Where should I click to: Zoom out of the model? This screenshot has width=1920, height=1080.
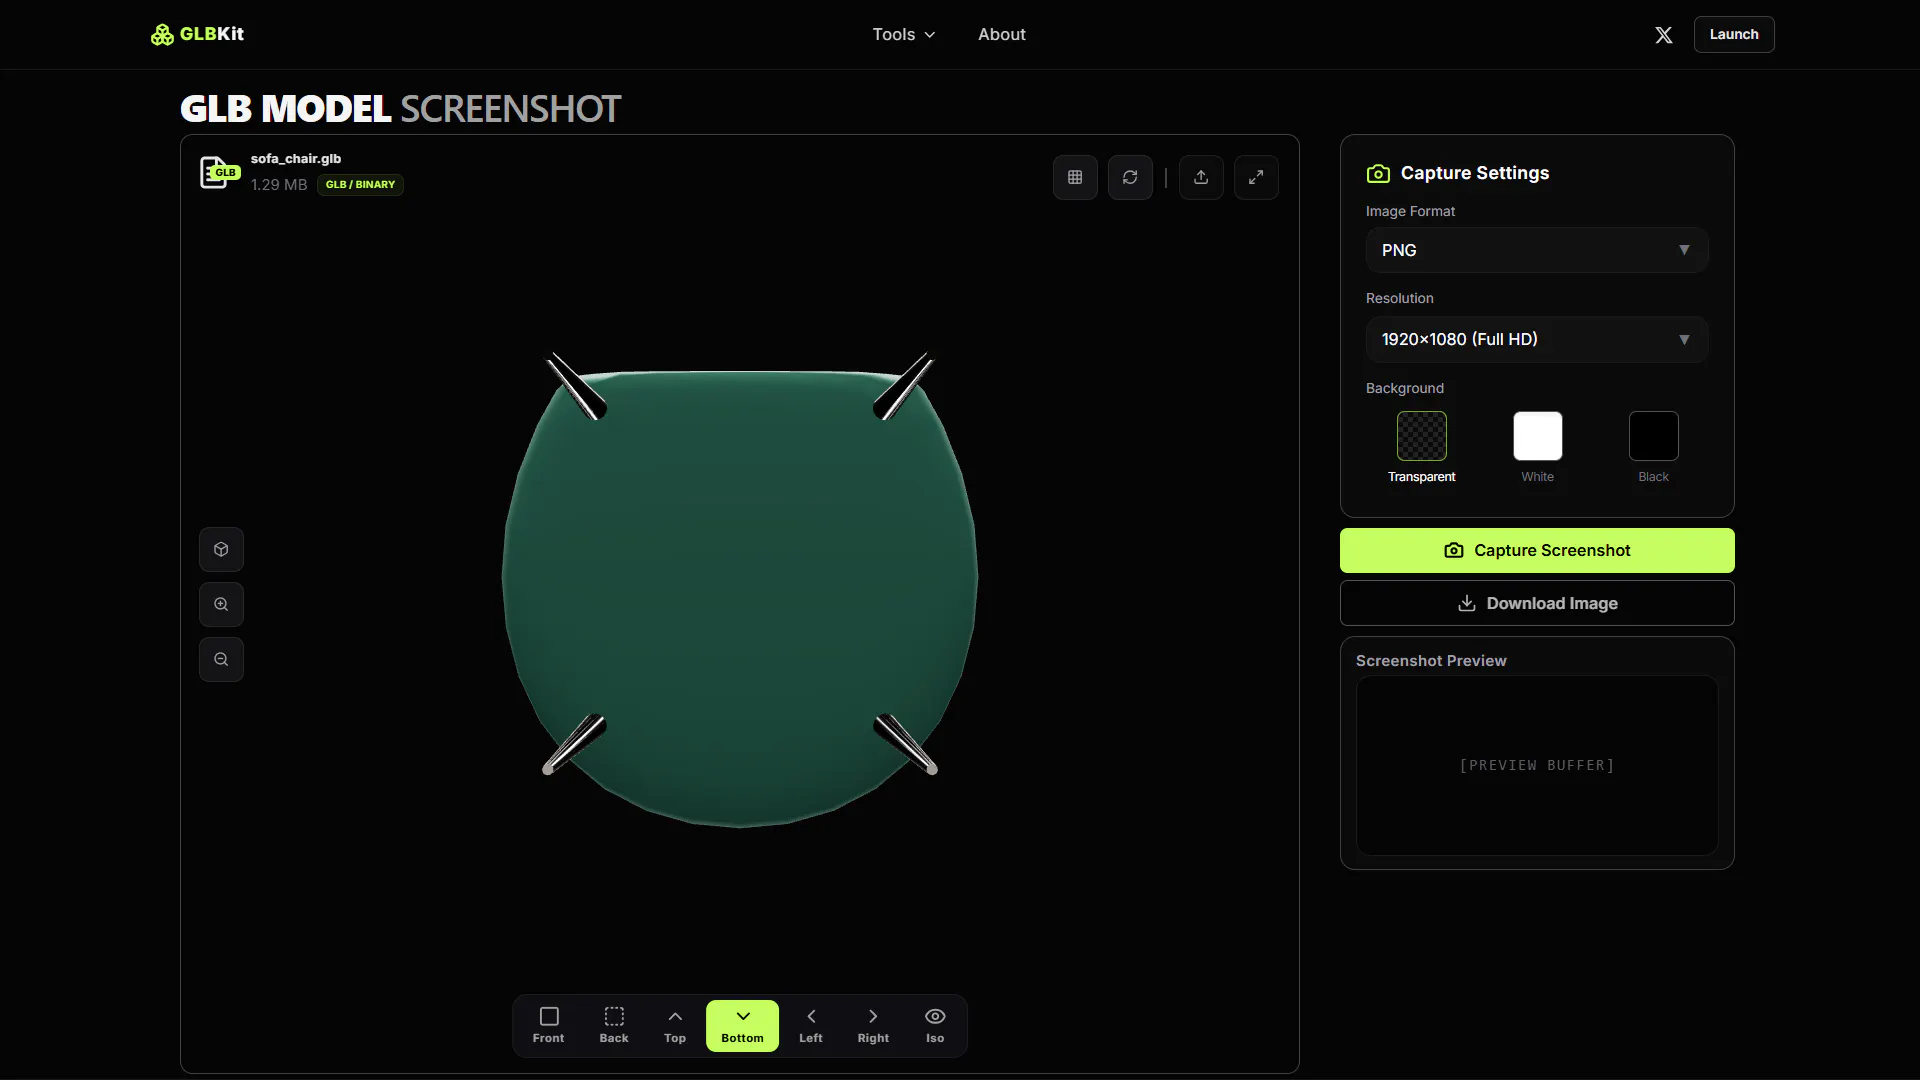pyautogui.click(x=221, y=660)
